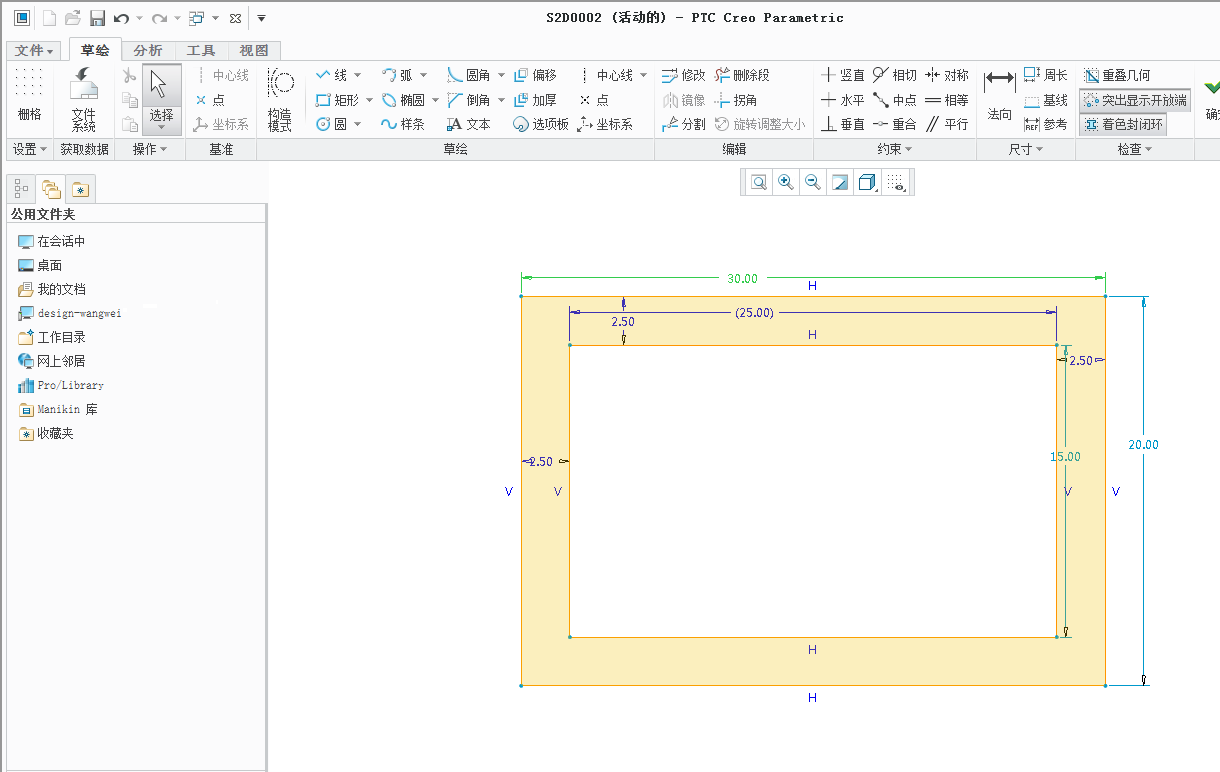Save the sketch with the disk icon
Screen dimensions: 1220x772
coord(97,18)
